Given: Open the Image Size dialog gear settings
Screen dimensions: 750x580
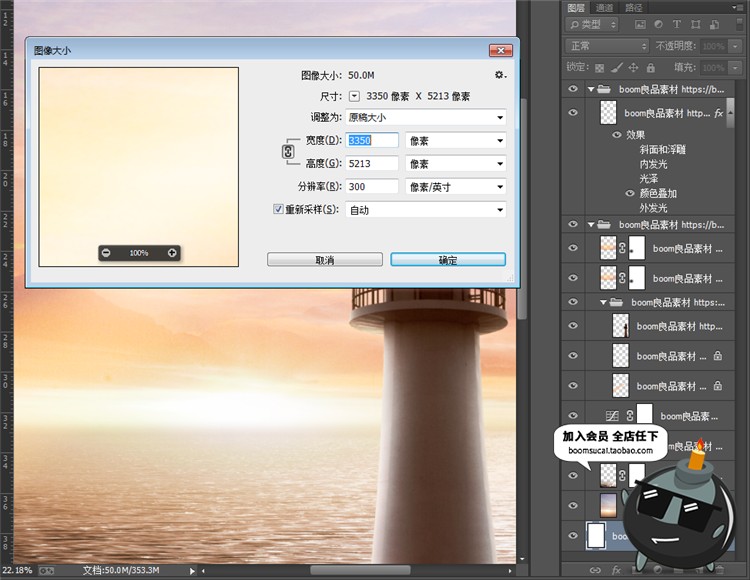Looking at the screenshot, I should coord(499,75).
